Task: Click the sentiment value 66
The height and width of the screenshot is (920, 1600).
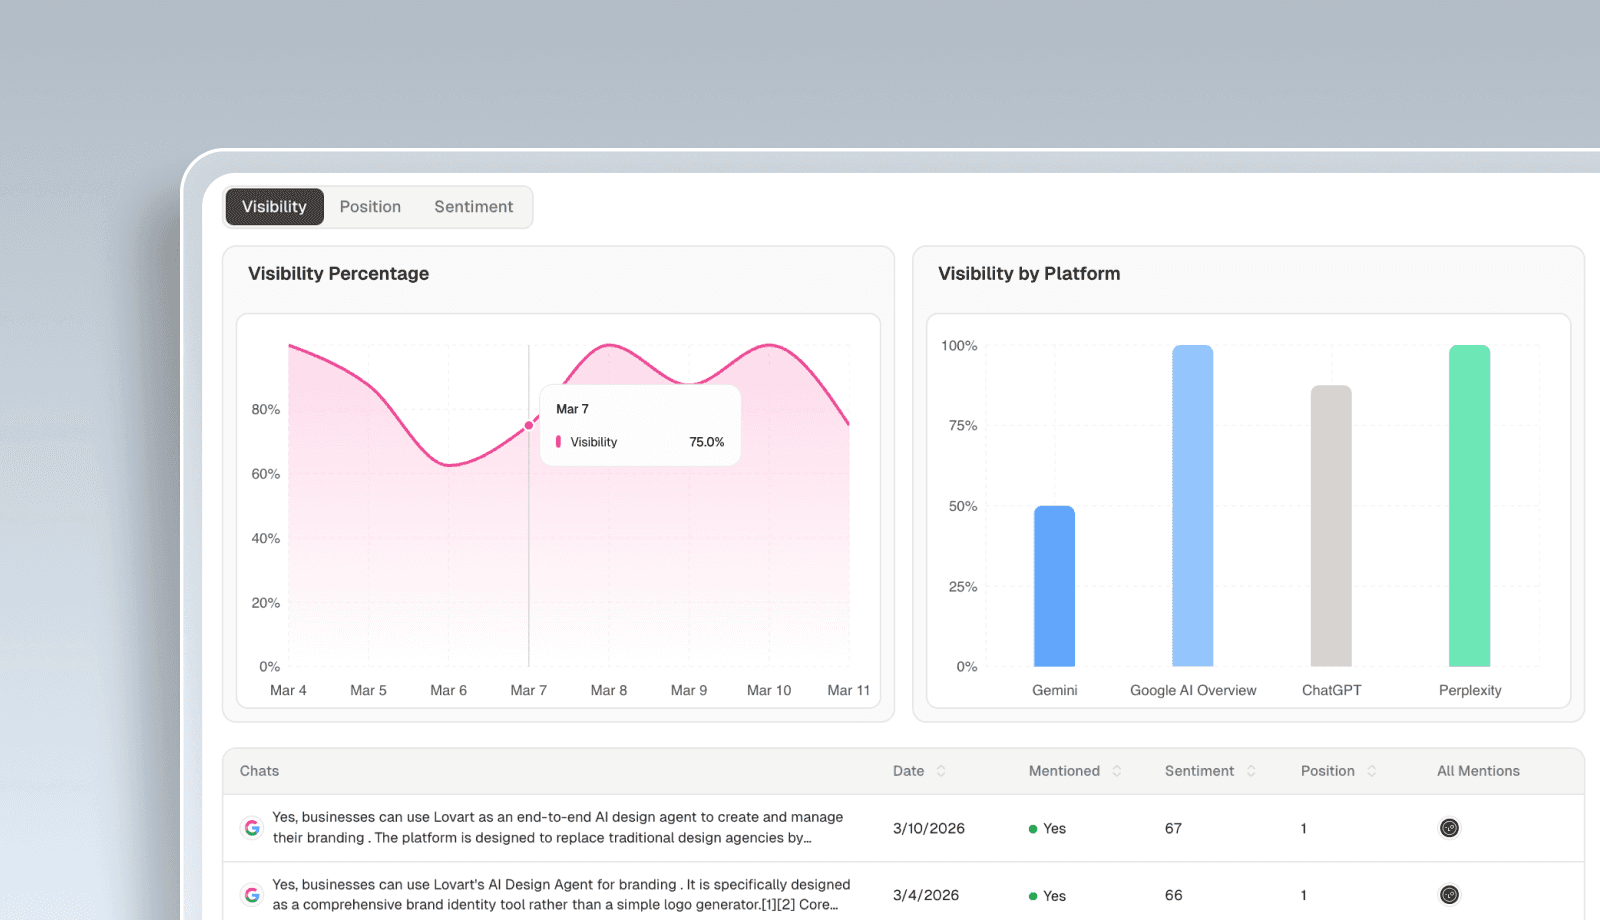Action: coord(1173,896)
